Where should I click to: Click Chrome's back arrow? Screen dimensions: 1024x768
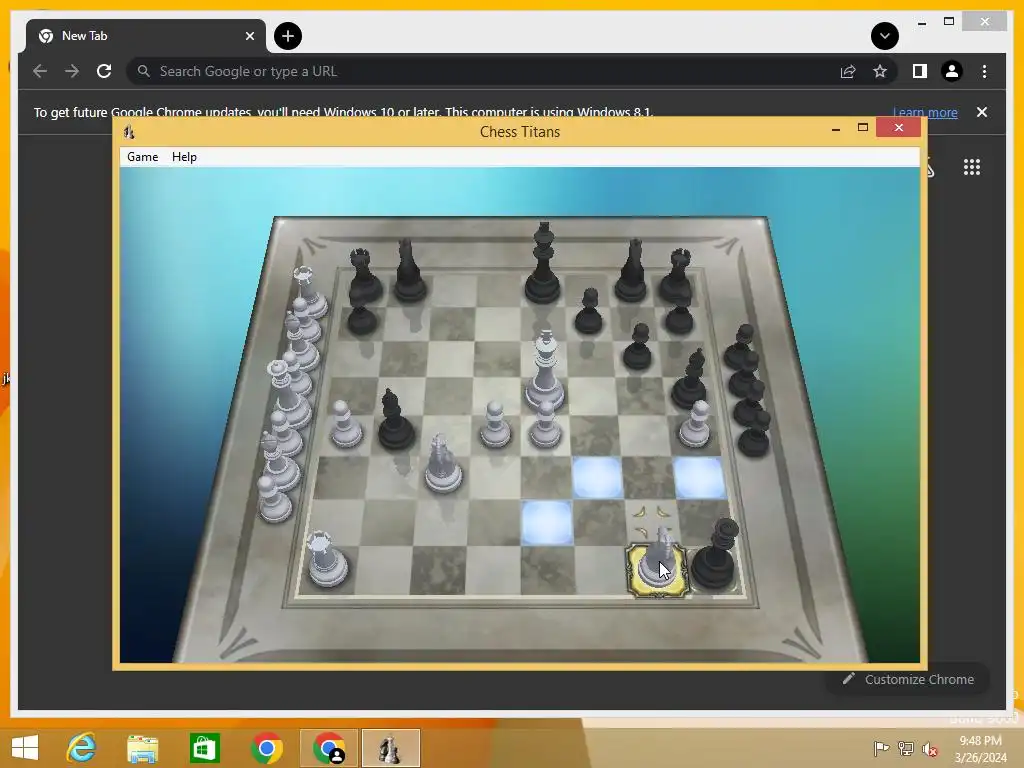[40, 71]
